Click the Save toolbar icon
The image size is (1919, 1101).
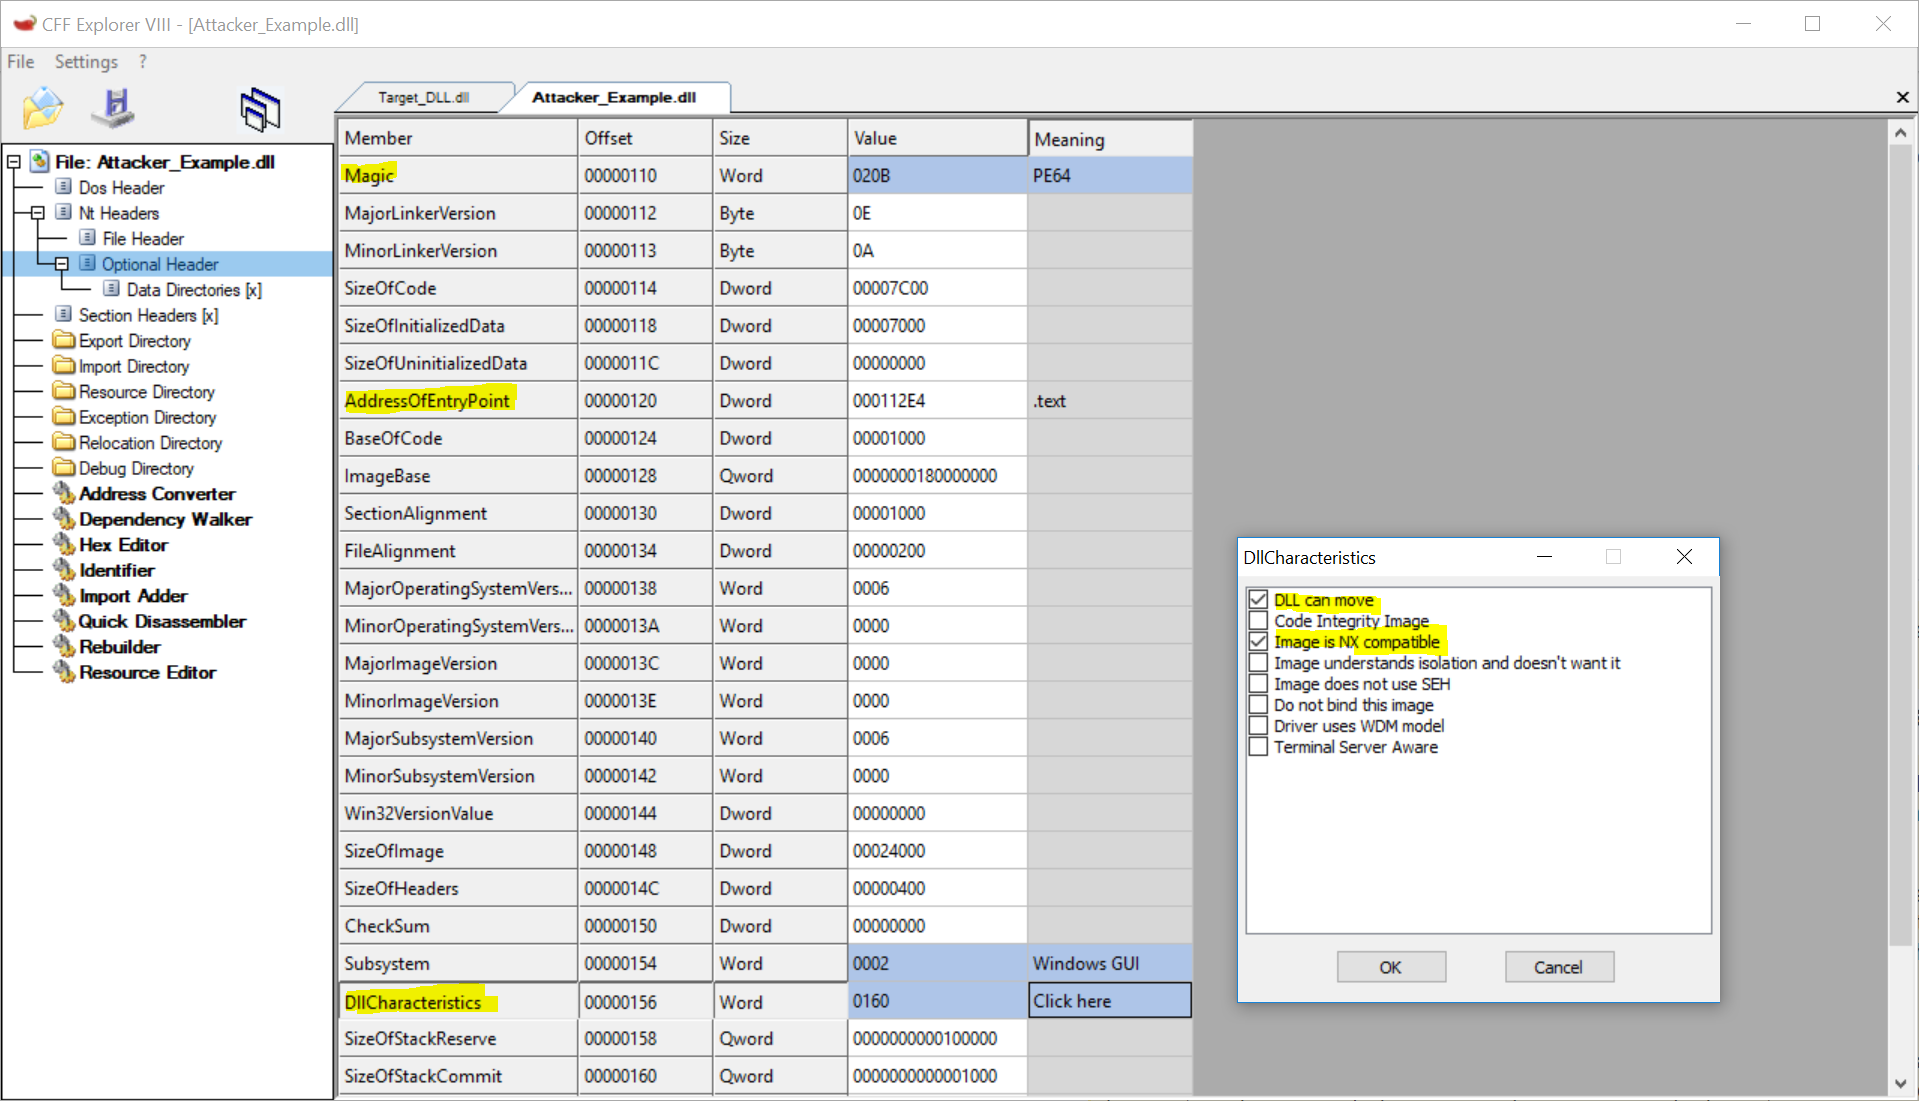113,108
